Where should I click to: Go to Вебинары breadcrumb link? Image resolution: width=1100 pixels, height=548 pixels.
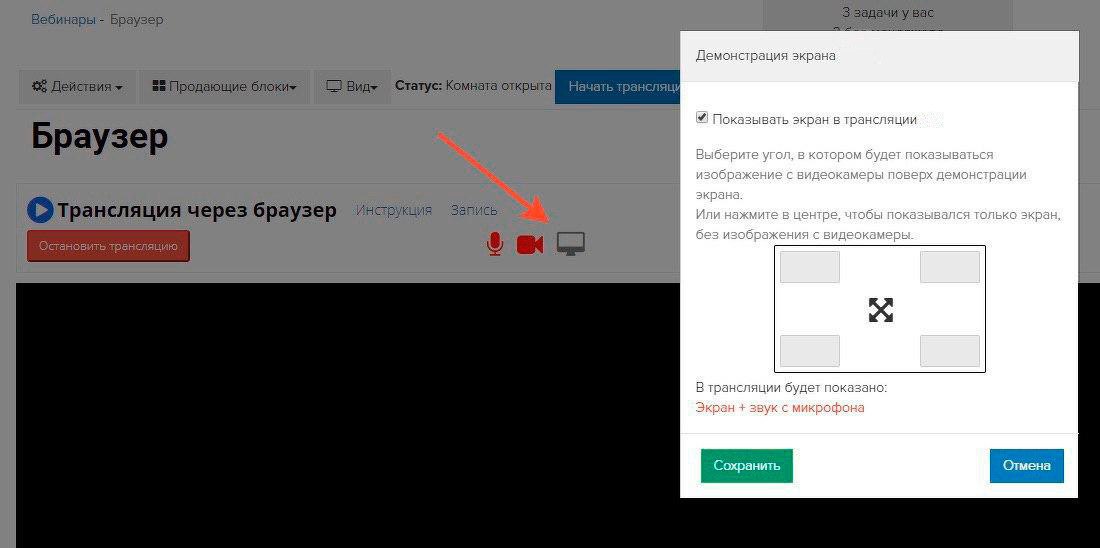click(63, 20)
